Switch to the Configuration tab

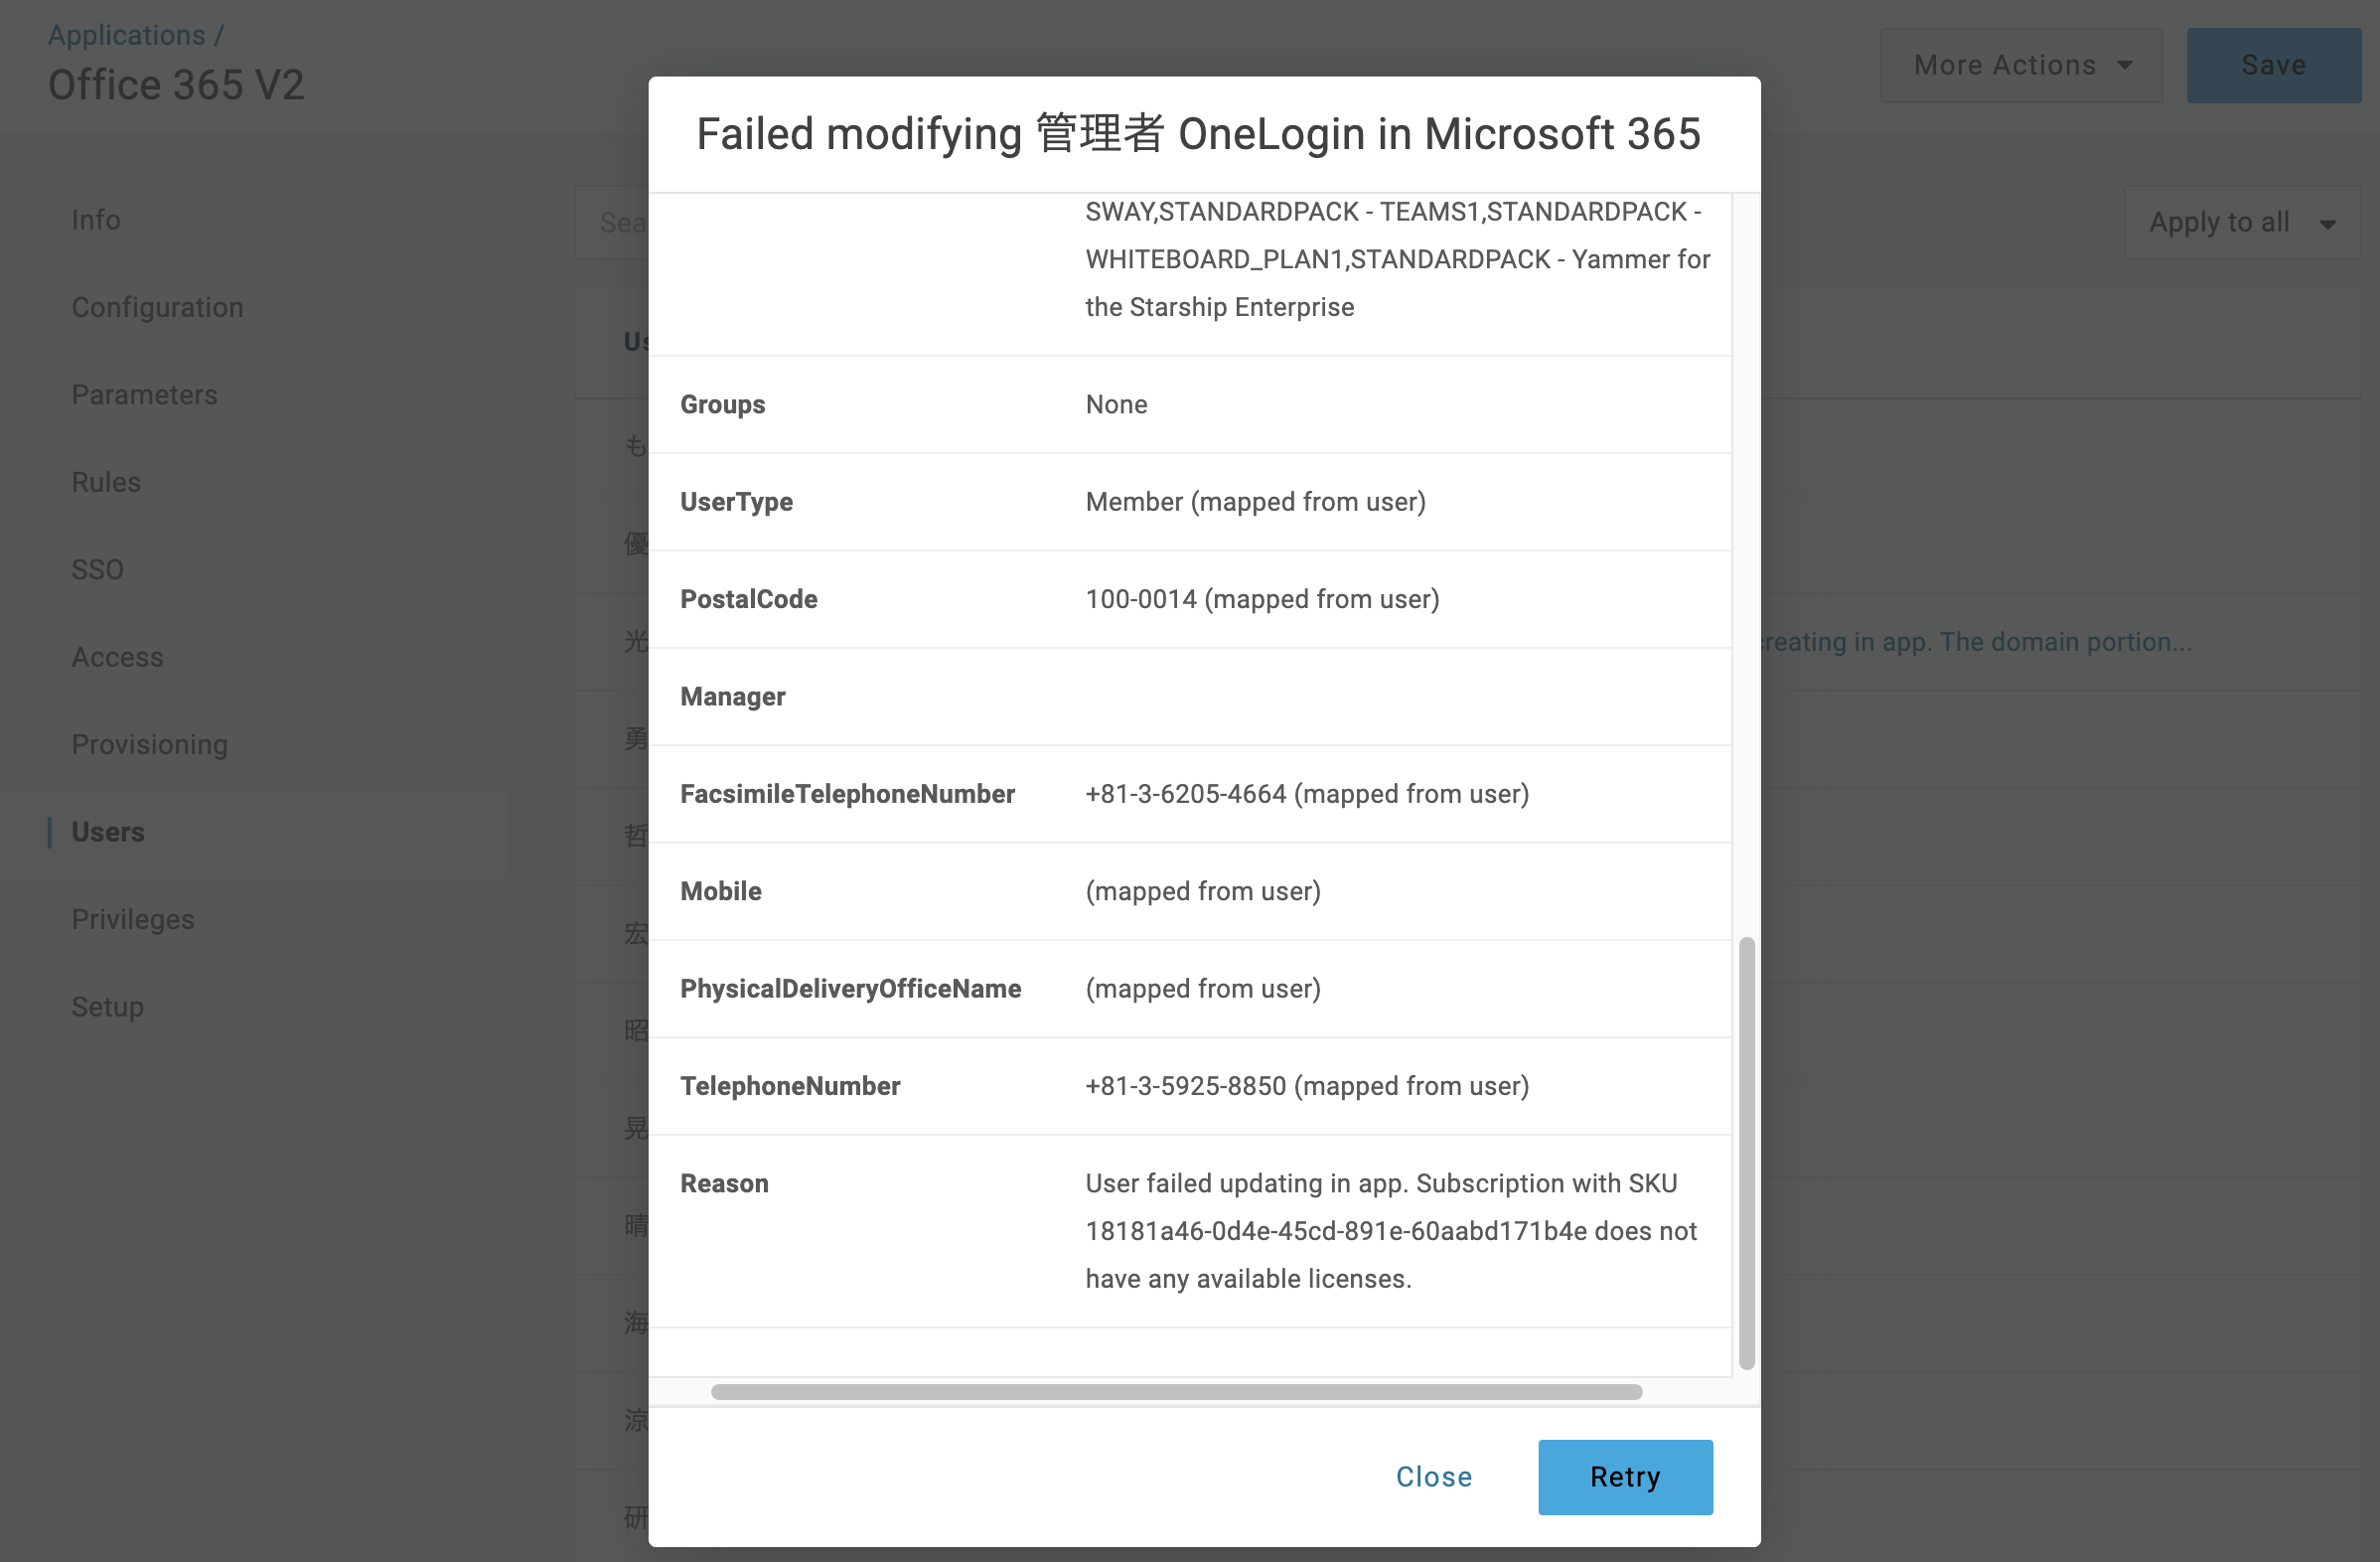point(157,307)
